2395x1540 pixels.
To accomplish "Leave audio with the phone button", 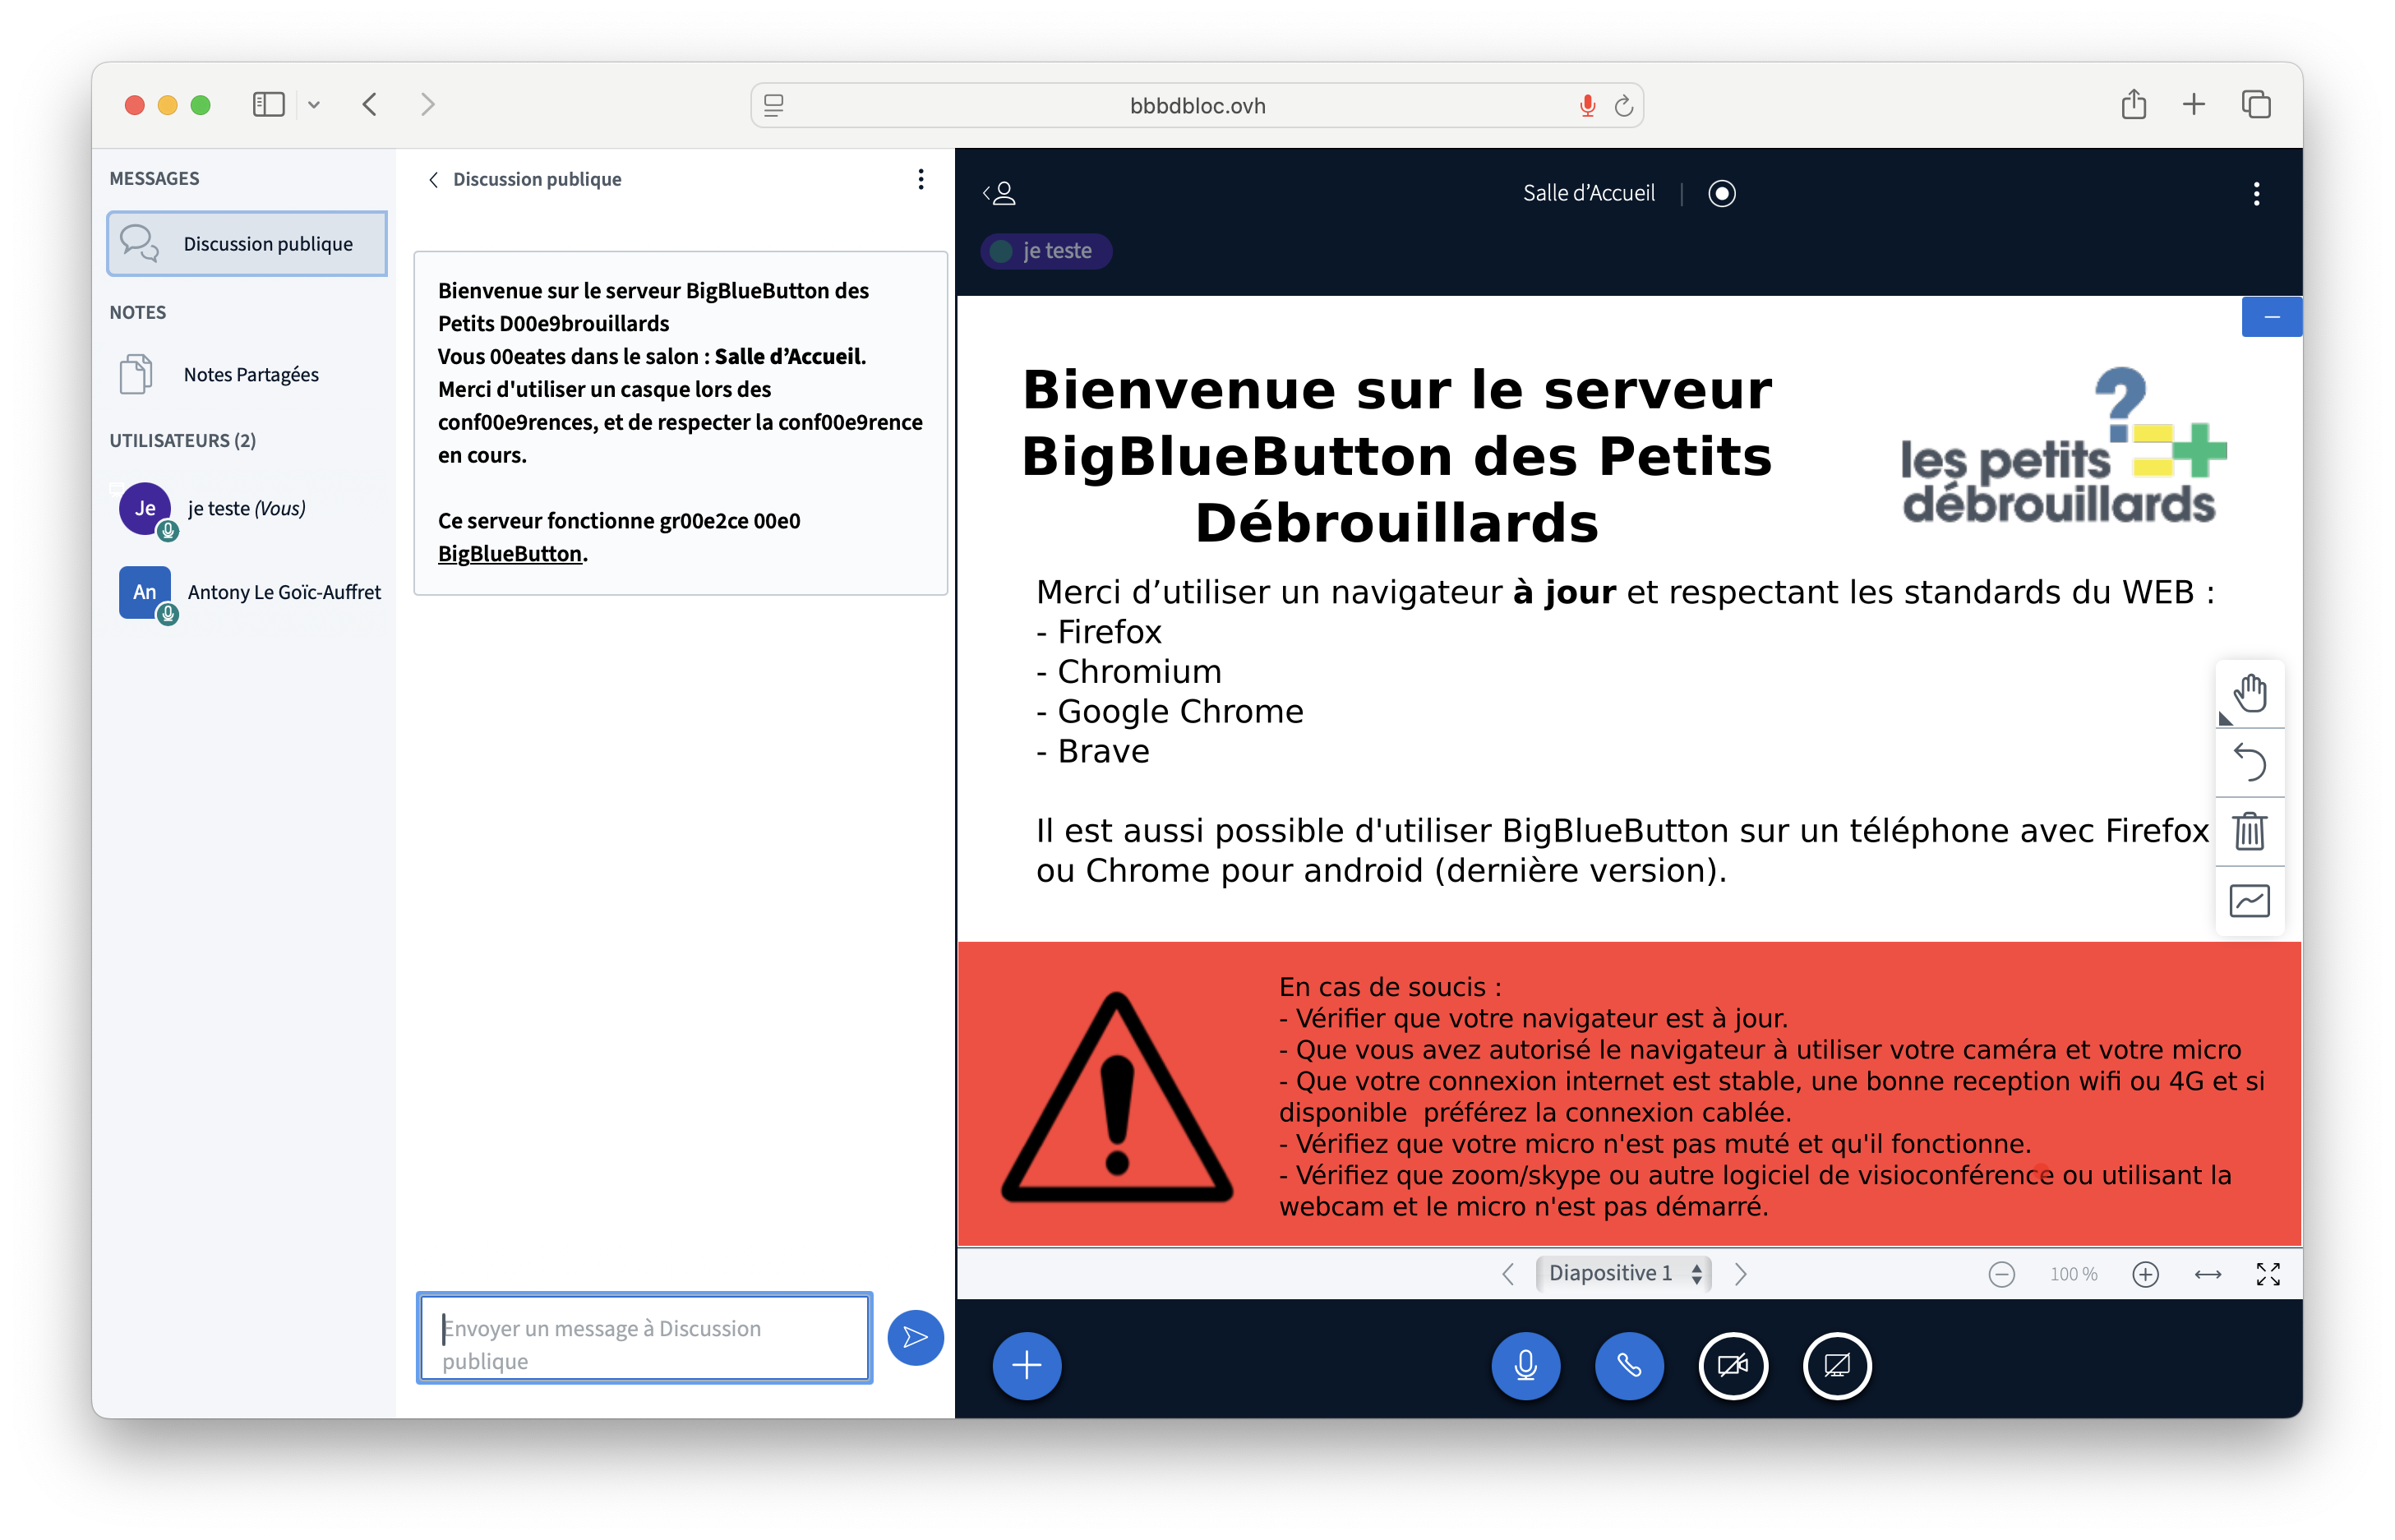I will pyautogui.click(x=1629, y=1365).
